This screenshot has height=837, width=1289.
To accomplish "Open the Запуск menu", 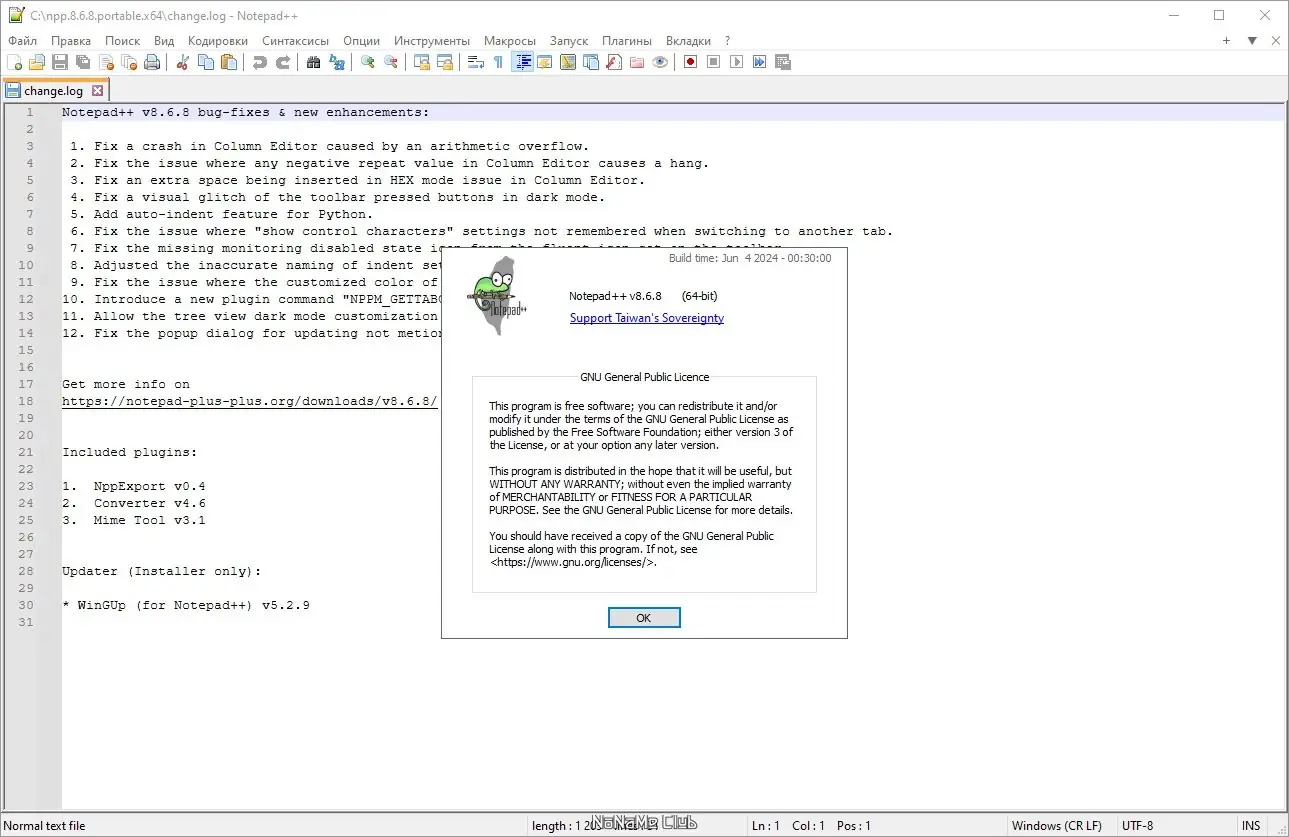I will (x=570, y=41).
